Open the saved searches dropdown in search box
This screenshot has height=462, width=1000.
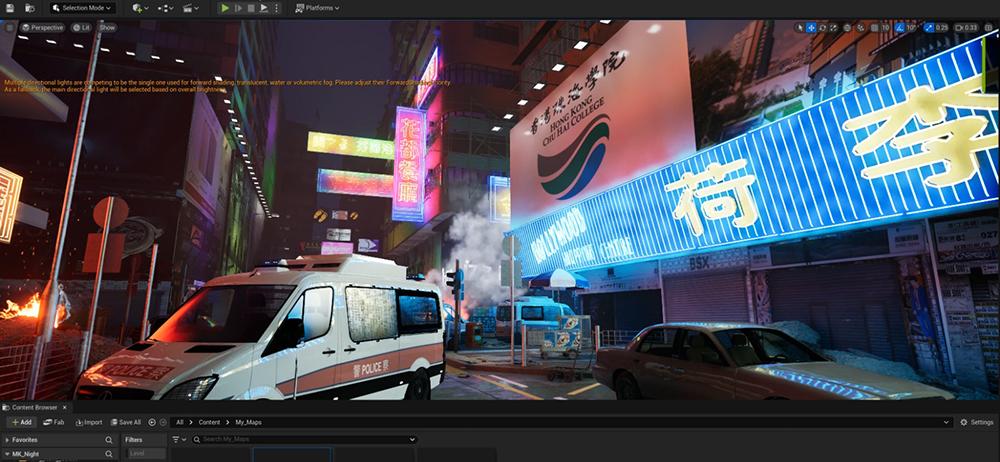412,440
